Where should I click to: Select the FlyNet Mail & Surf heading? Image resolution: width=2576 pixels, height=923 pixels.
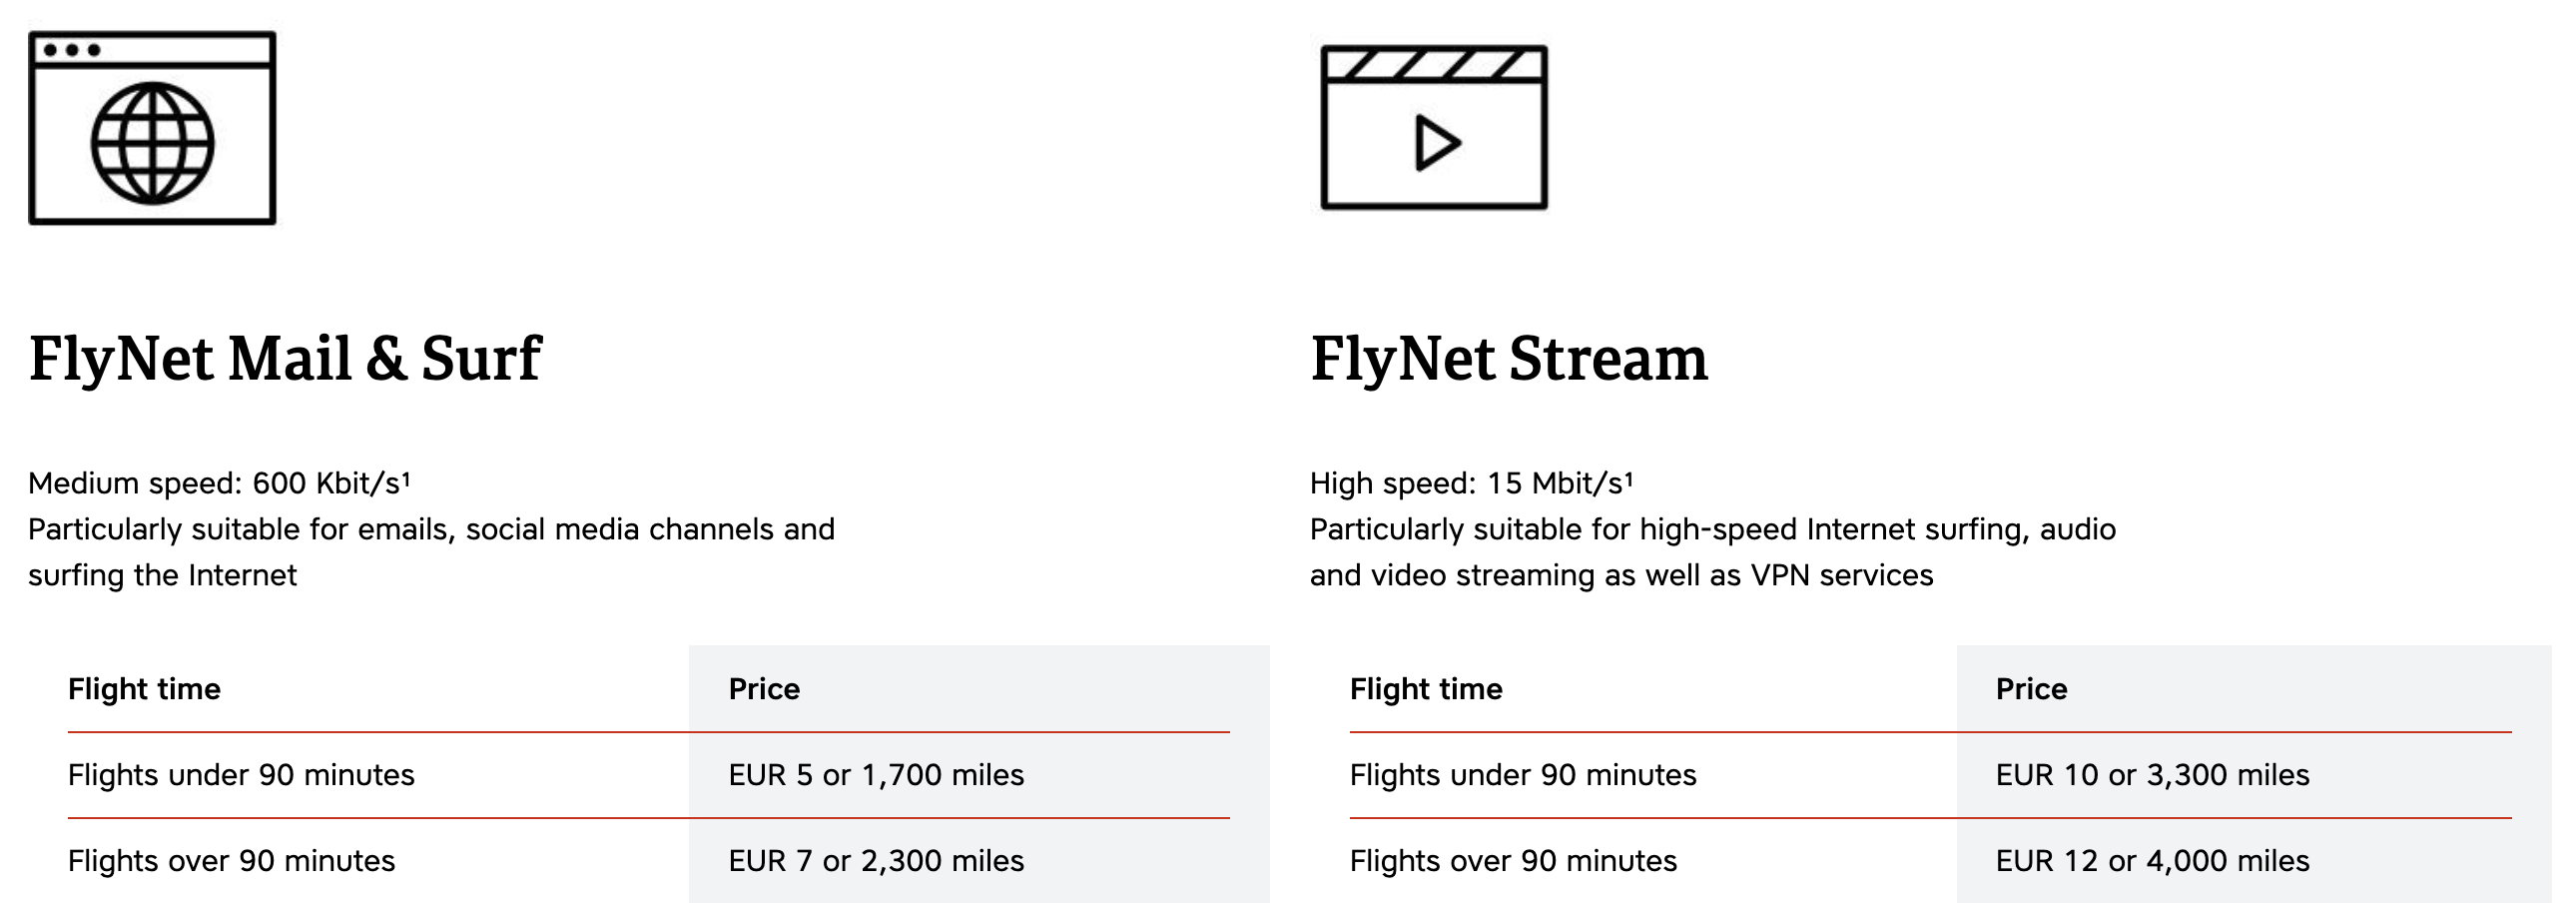pyautogui.click(x=285, y=358)
